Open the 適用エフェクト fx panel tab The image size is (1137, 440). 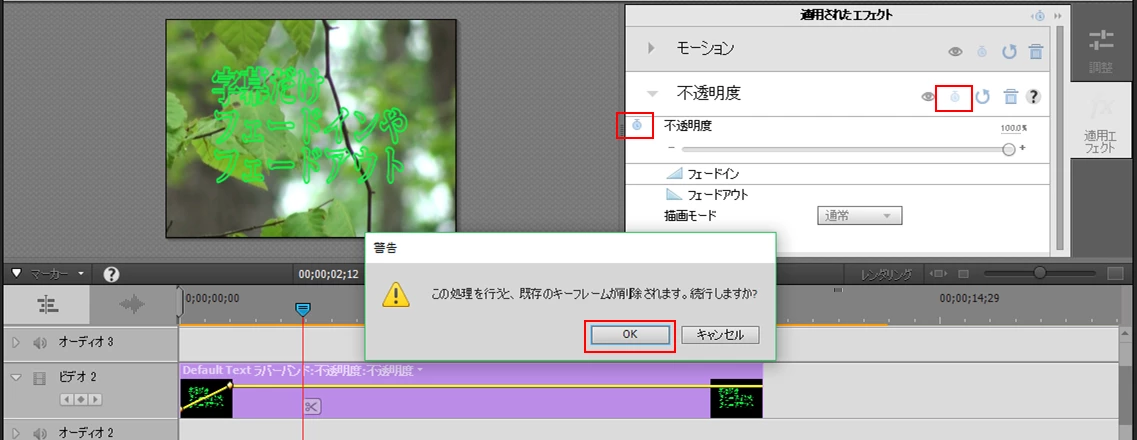coord(1101,122)
